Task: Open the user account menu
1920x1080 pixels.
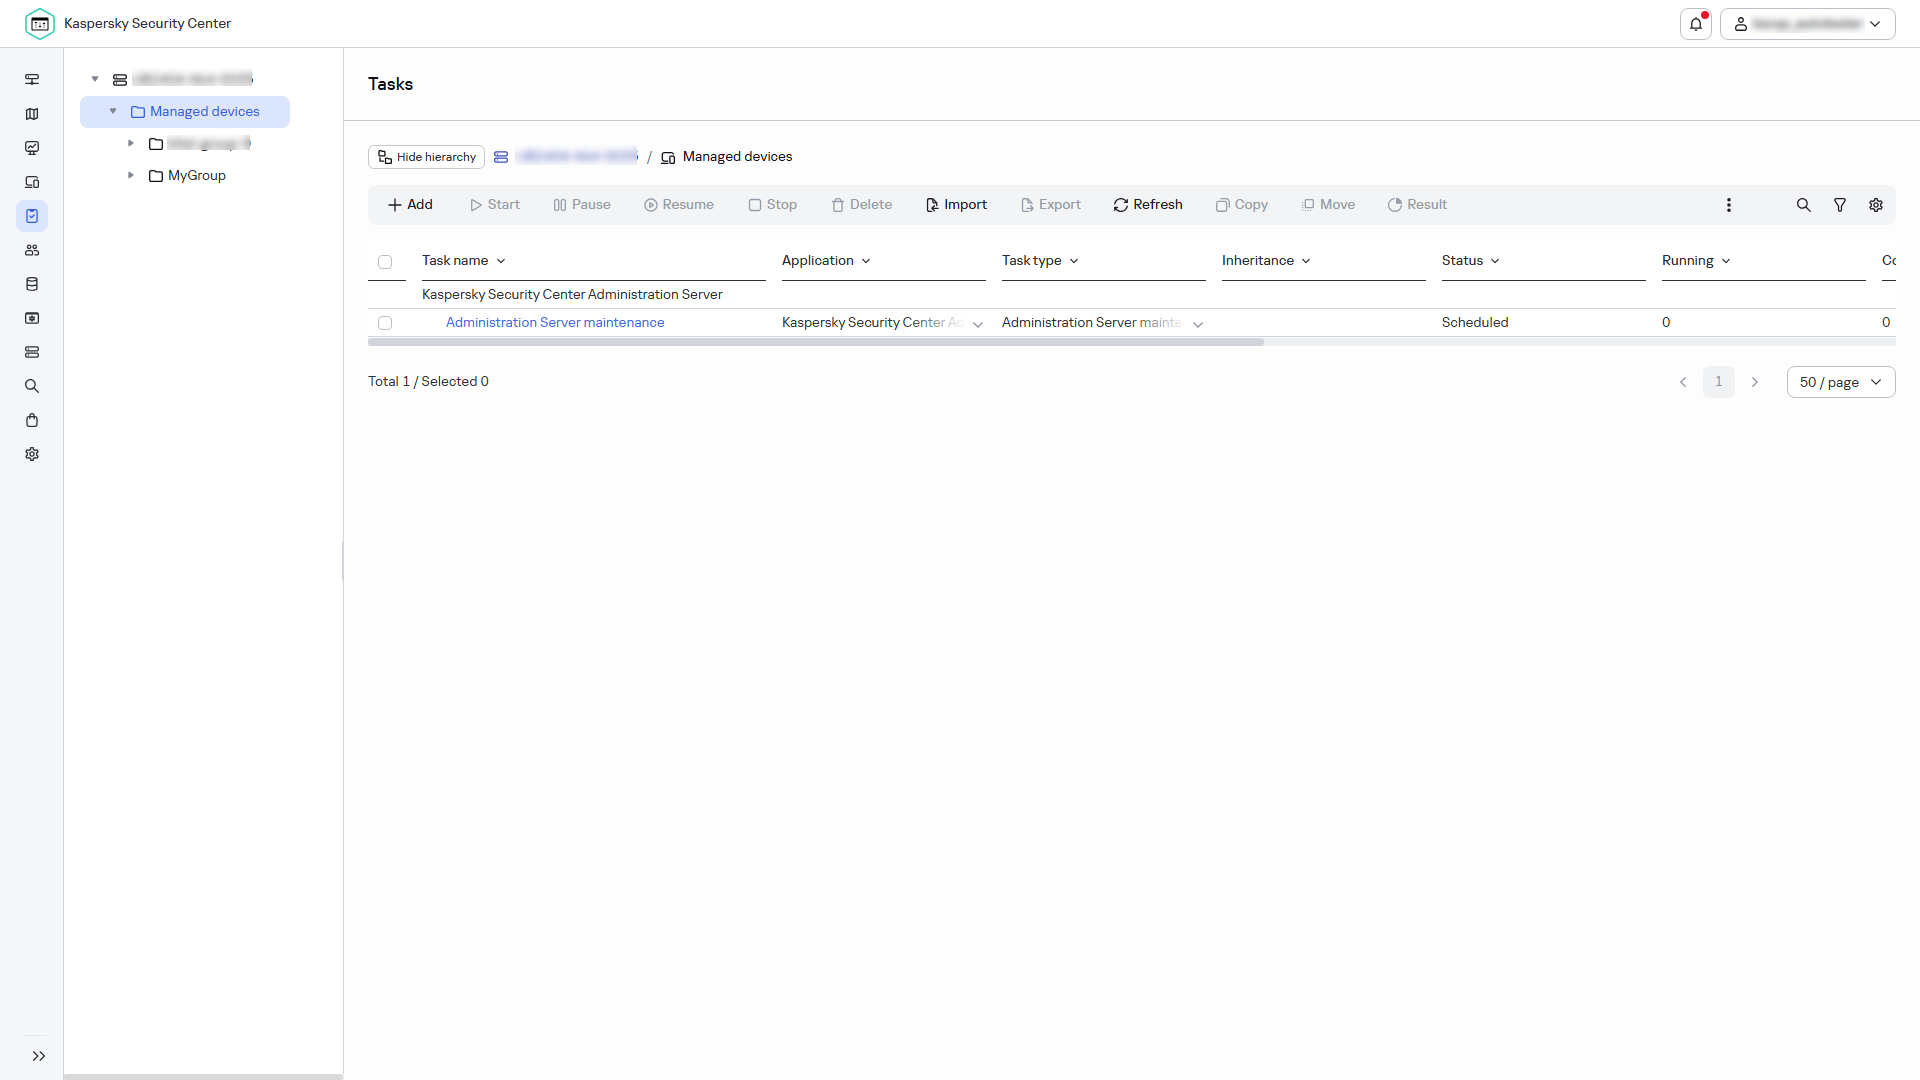Action: pos(1807,24)
